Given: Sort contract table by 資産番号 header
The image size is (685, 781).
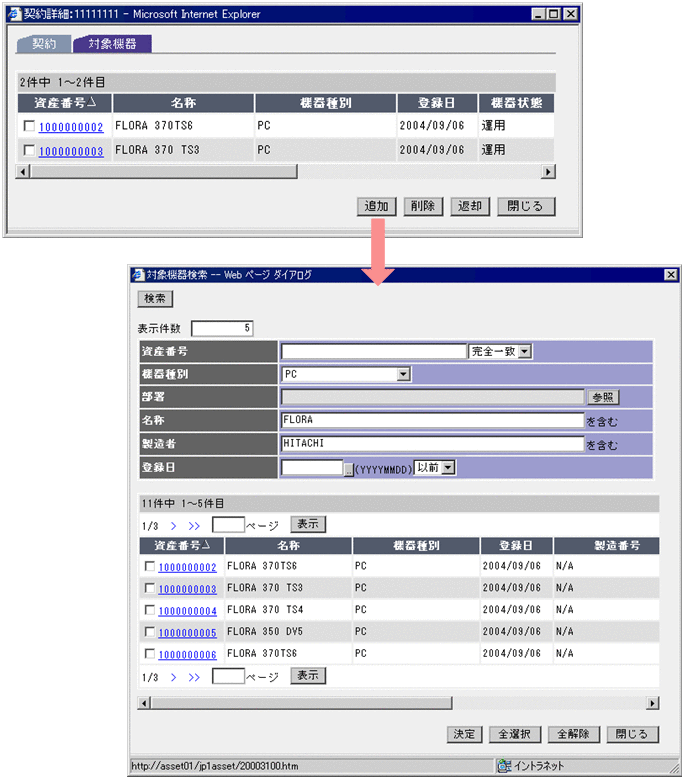Looking at the screenshot, I should (x=65, y=103).
